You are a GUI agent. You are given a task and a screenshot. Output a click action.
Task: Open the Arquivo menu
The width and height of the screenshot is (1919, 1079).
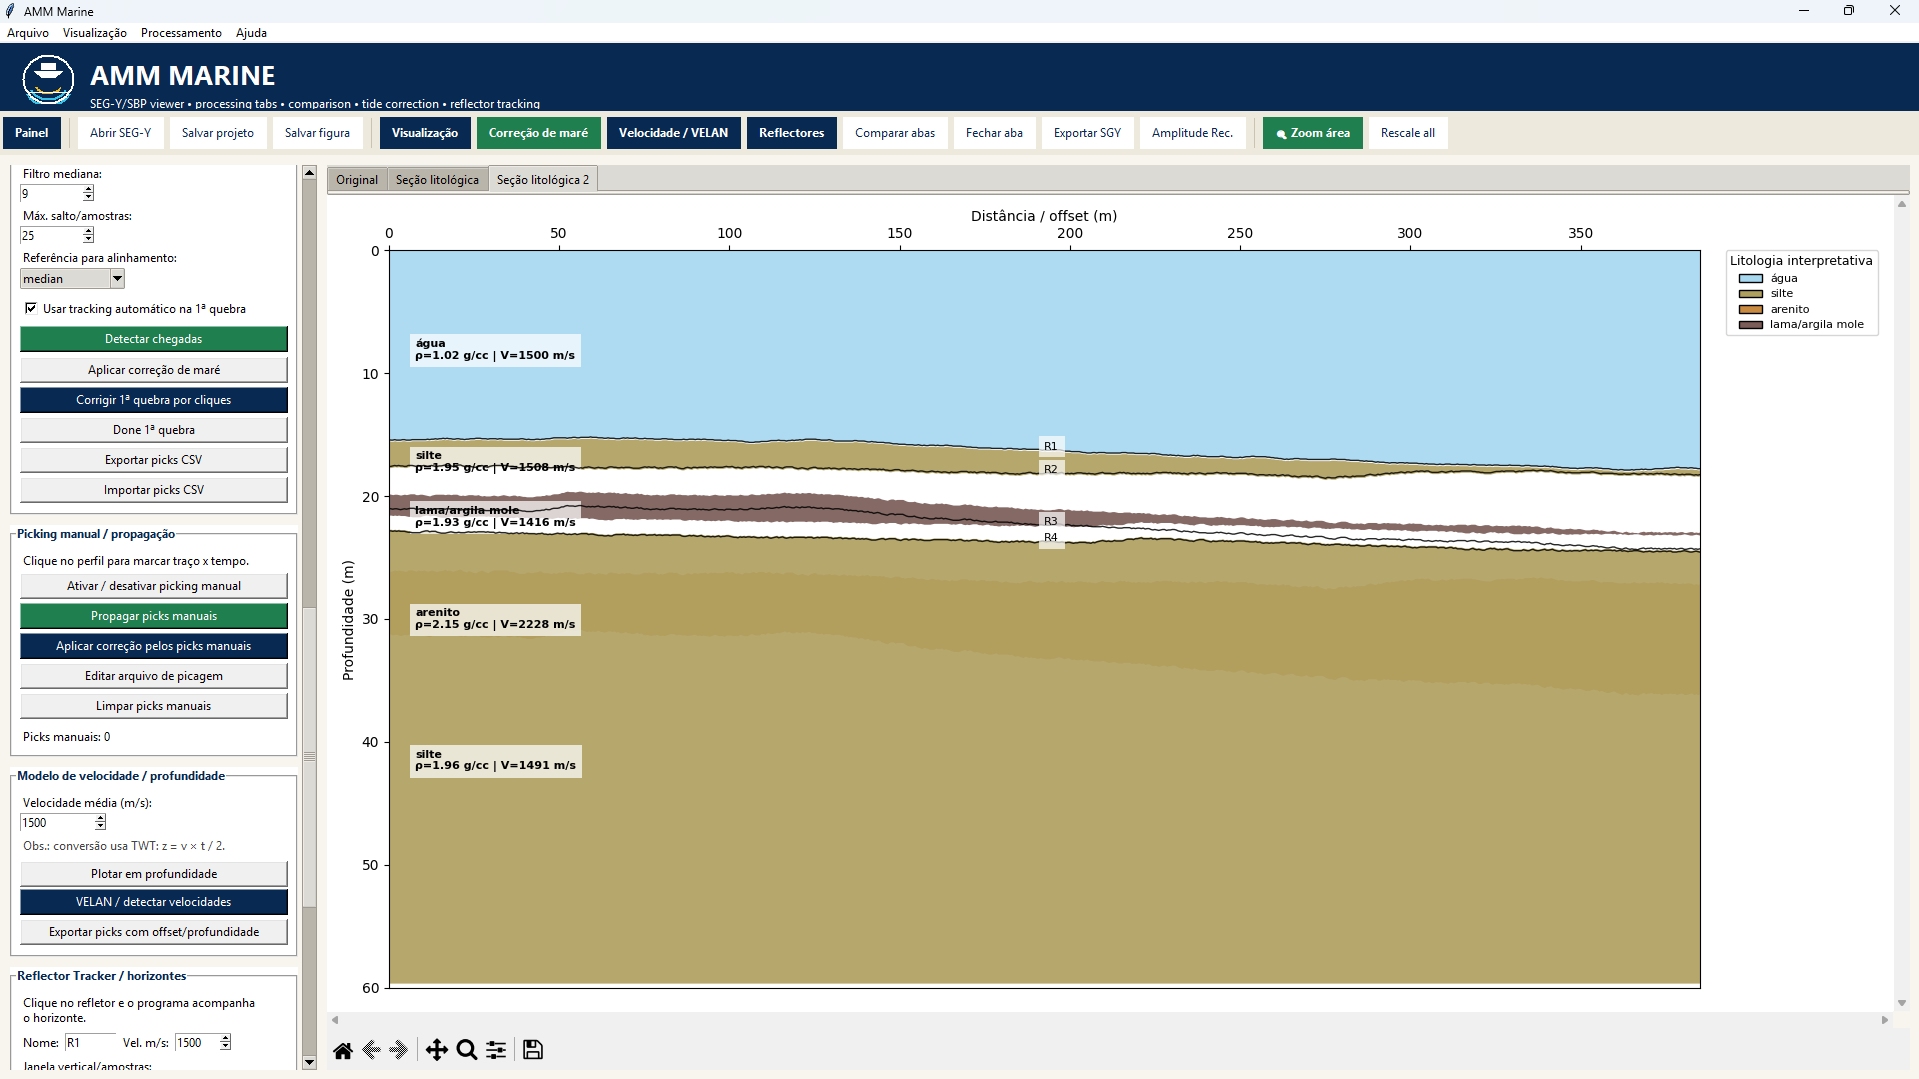pyautogui.click(x=28, y=33)
